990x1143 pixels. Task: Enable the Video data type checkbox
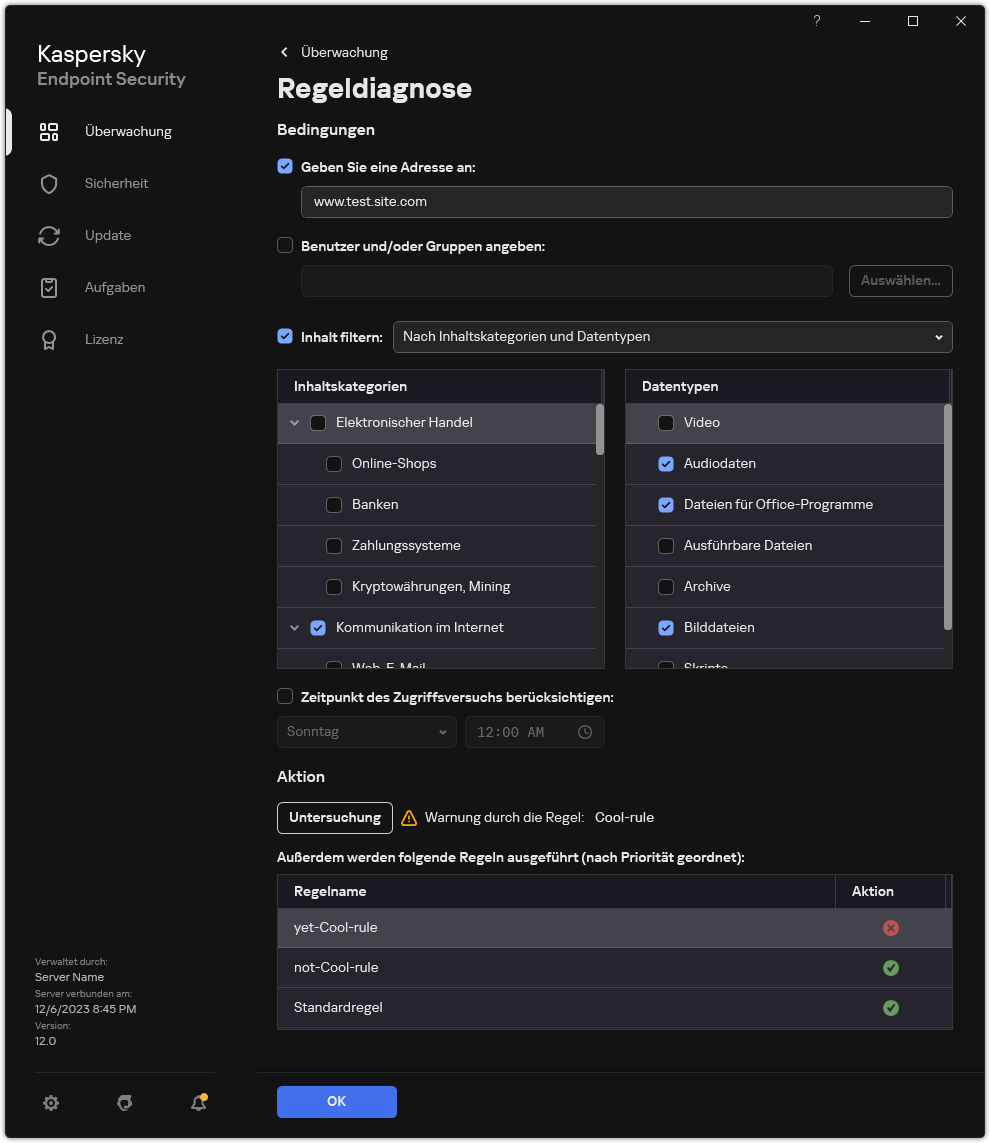point(666,423)
